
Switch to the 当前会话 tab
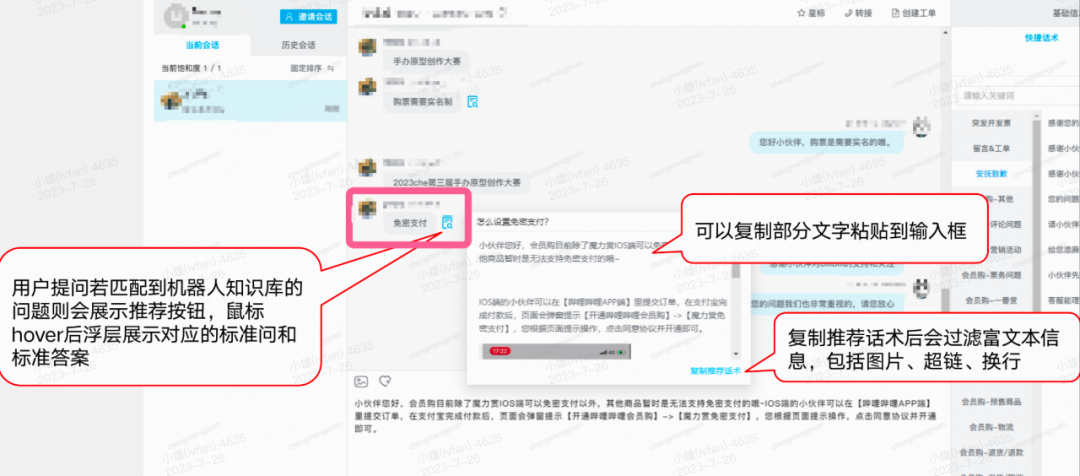coord(202,45)
